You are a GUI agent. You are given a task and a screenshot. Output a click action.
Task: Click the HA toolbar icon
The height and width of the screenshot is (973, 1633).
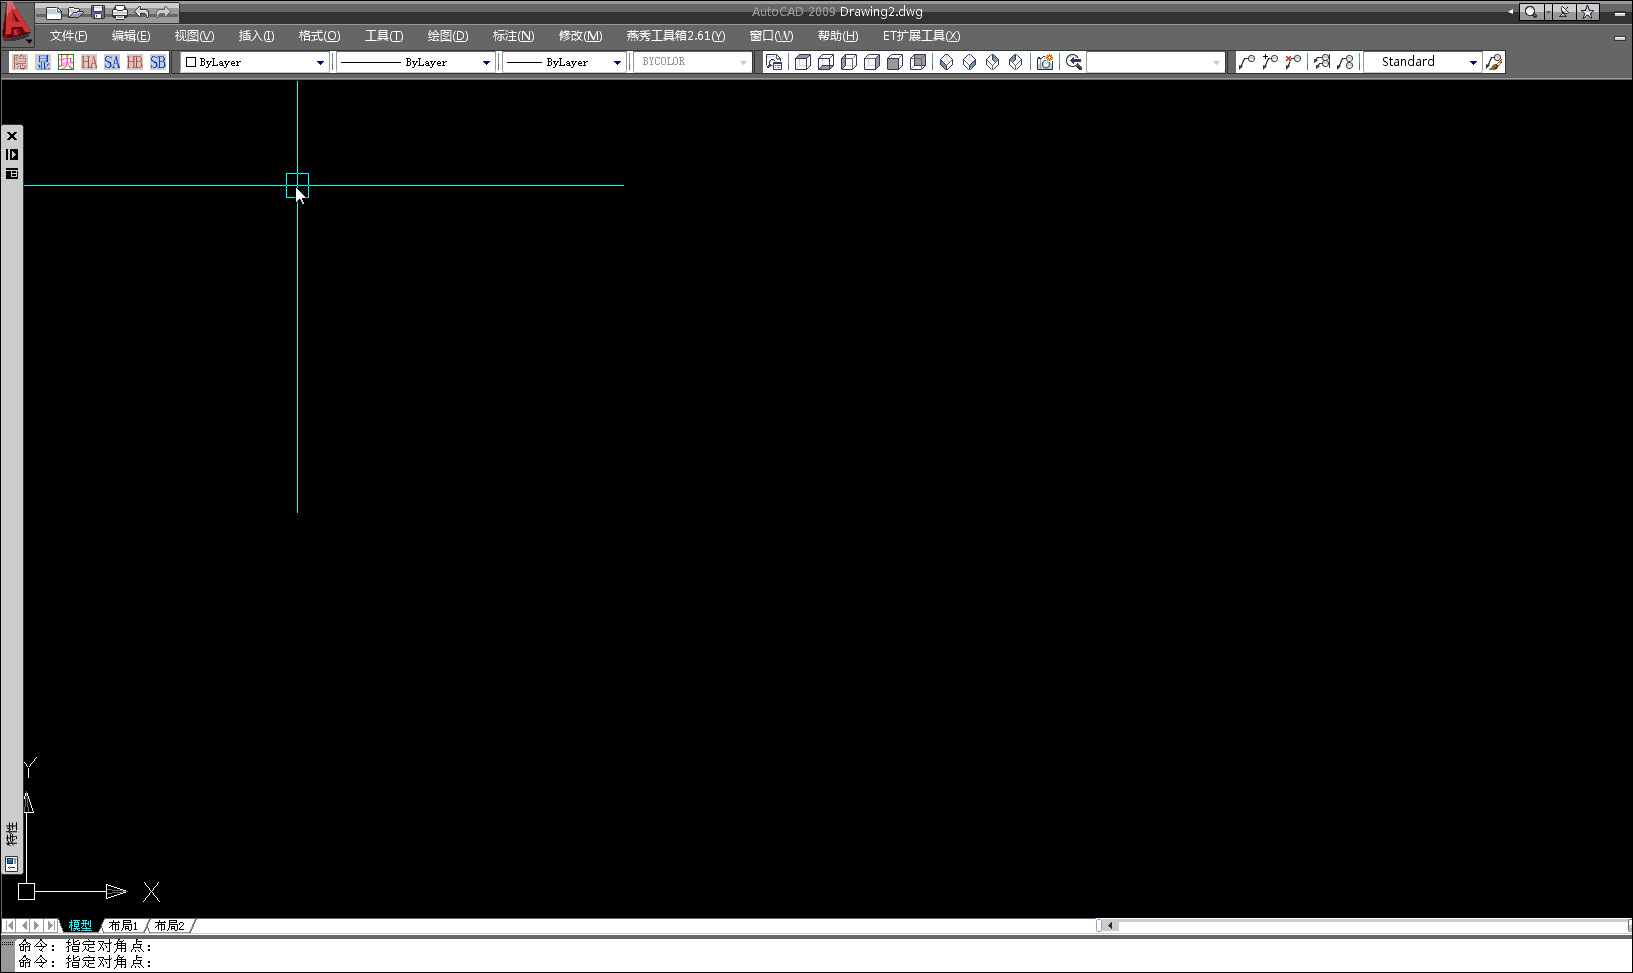89,62
